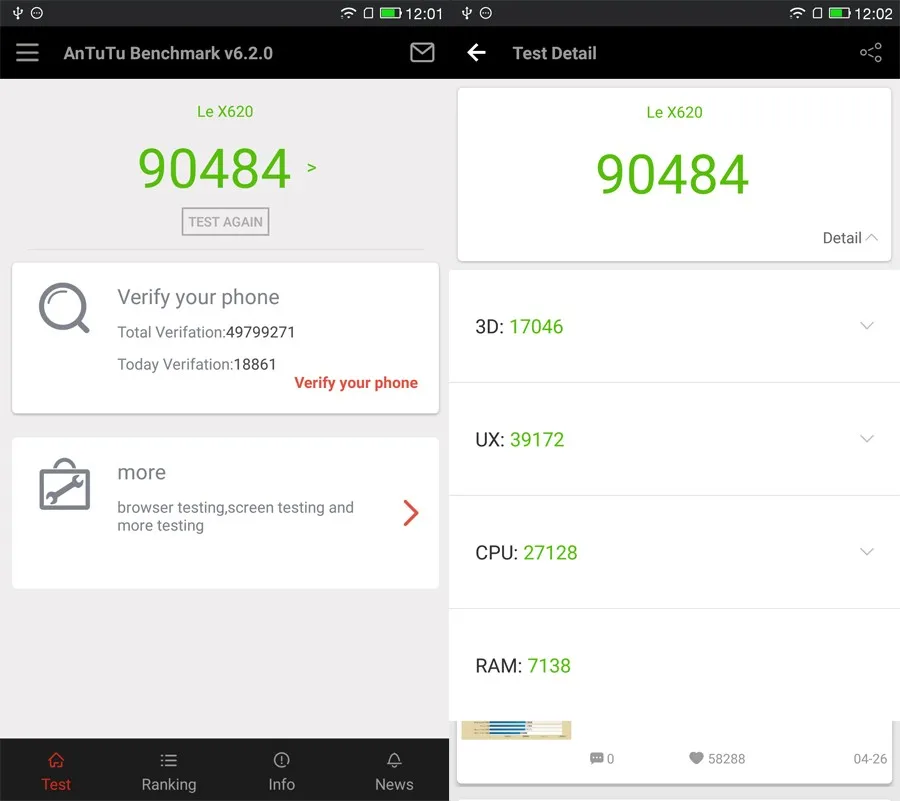Open score details via small green arrow
Image resolution: width=900 pixels, height=801 pixels.
(312, 168)
